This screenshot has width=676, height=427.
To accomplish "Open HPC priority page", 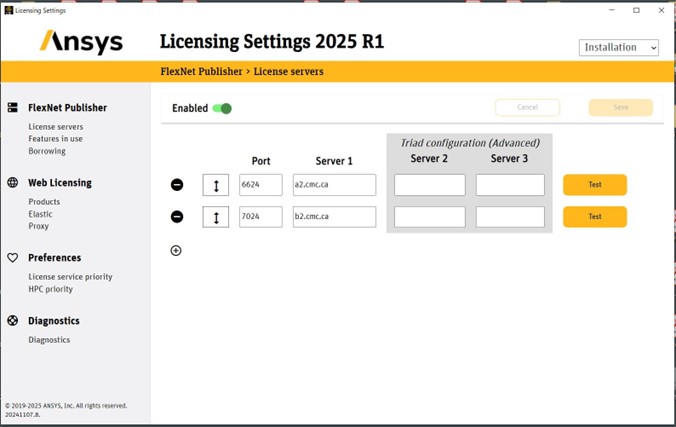I will coord(50,289).
